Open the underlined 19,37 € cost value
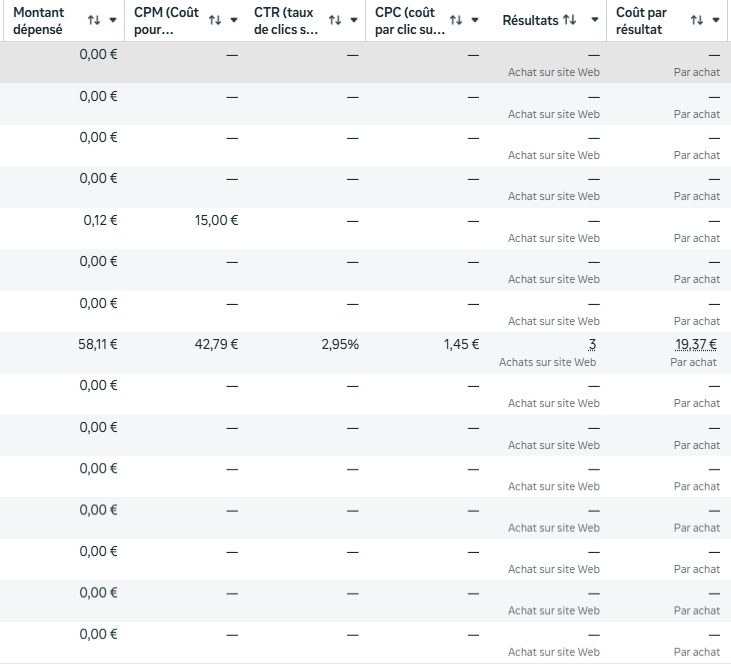 [696, 344]
